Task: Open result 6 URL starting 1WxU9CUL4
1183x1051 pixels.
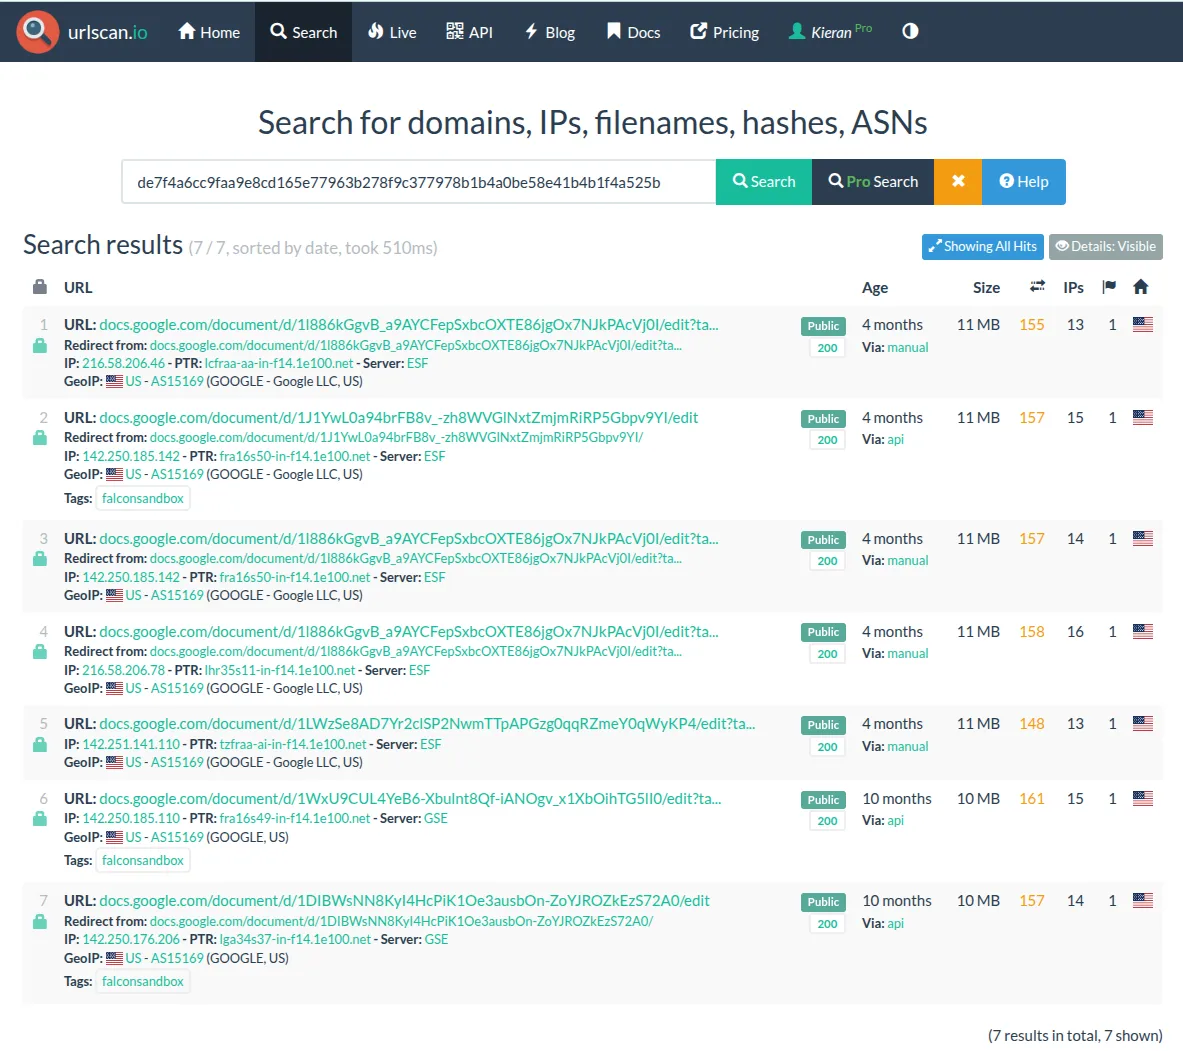Action: [x=410, y=798]
